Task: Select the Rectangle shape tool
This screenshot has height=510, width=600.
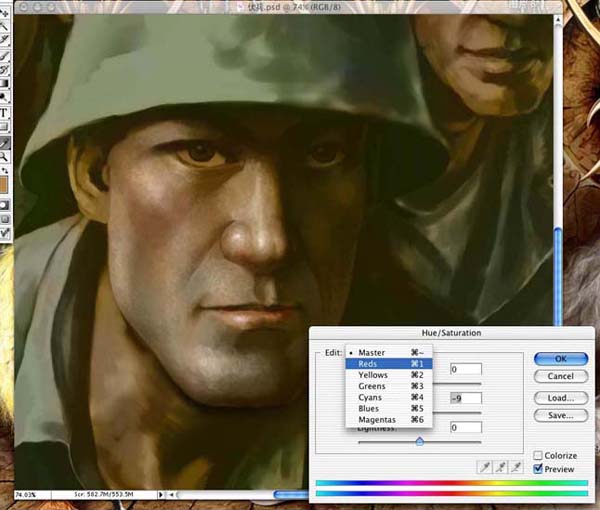Action: (4, 126)
